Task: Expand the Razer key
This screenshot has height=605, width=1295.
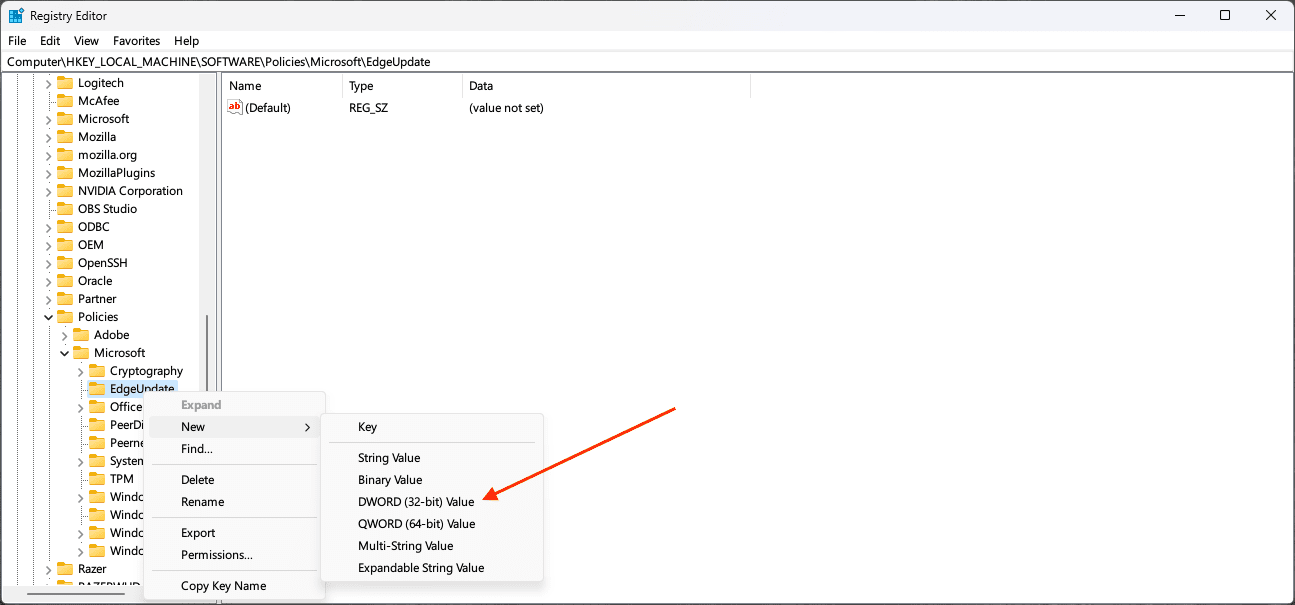Action: 49,569
